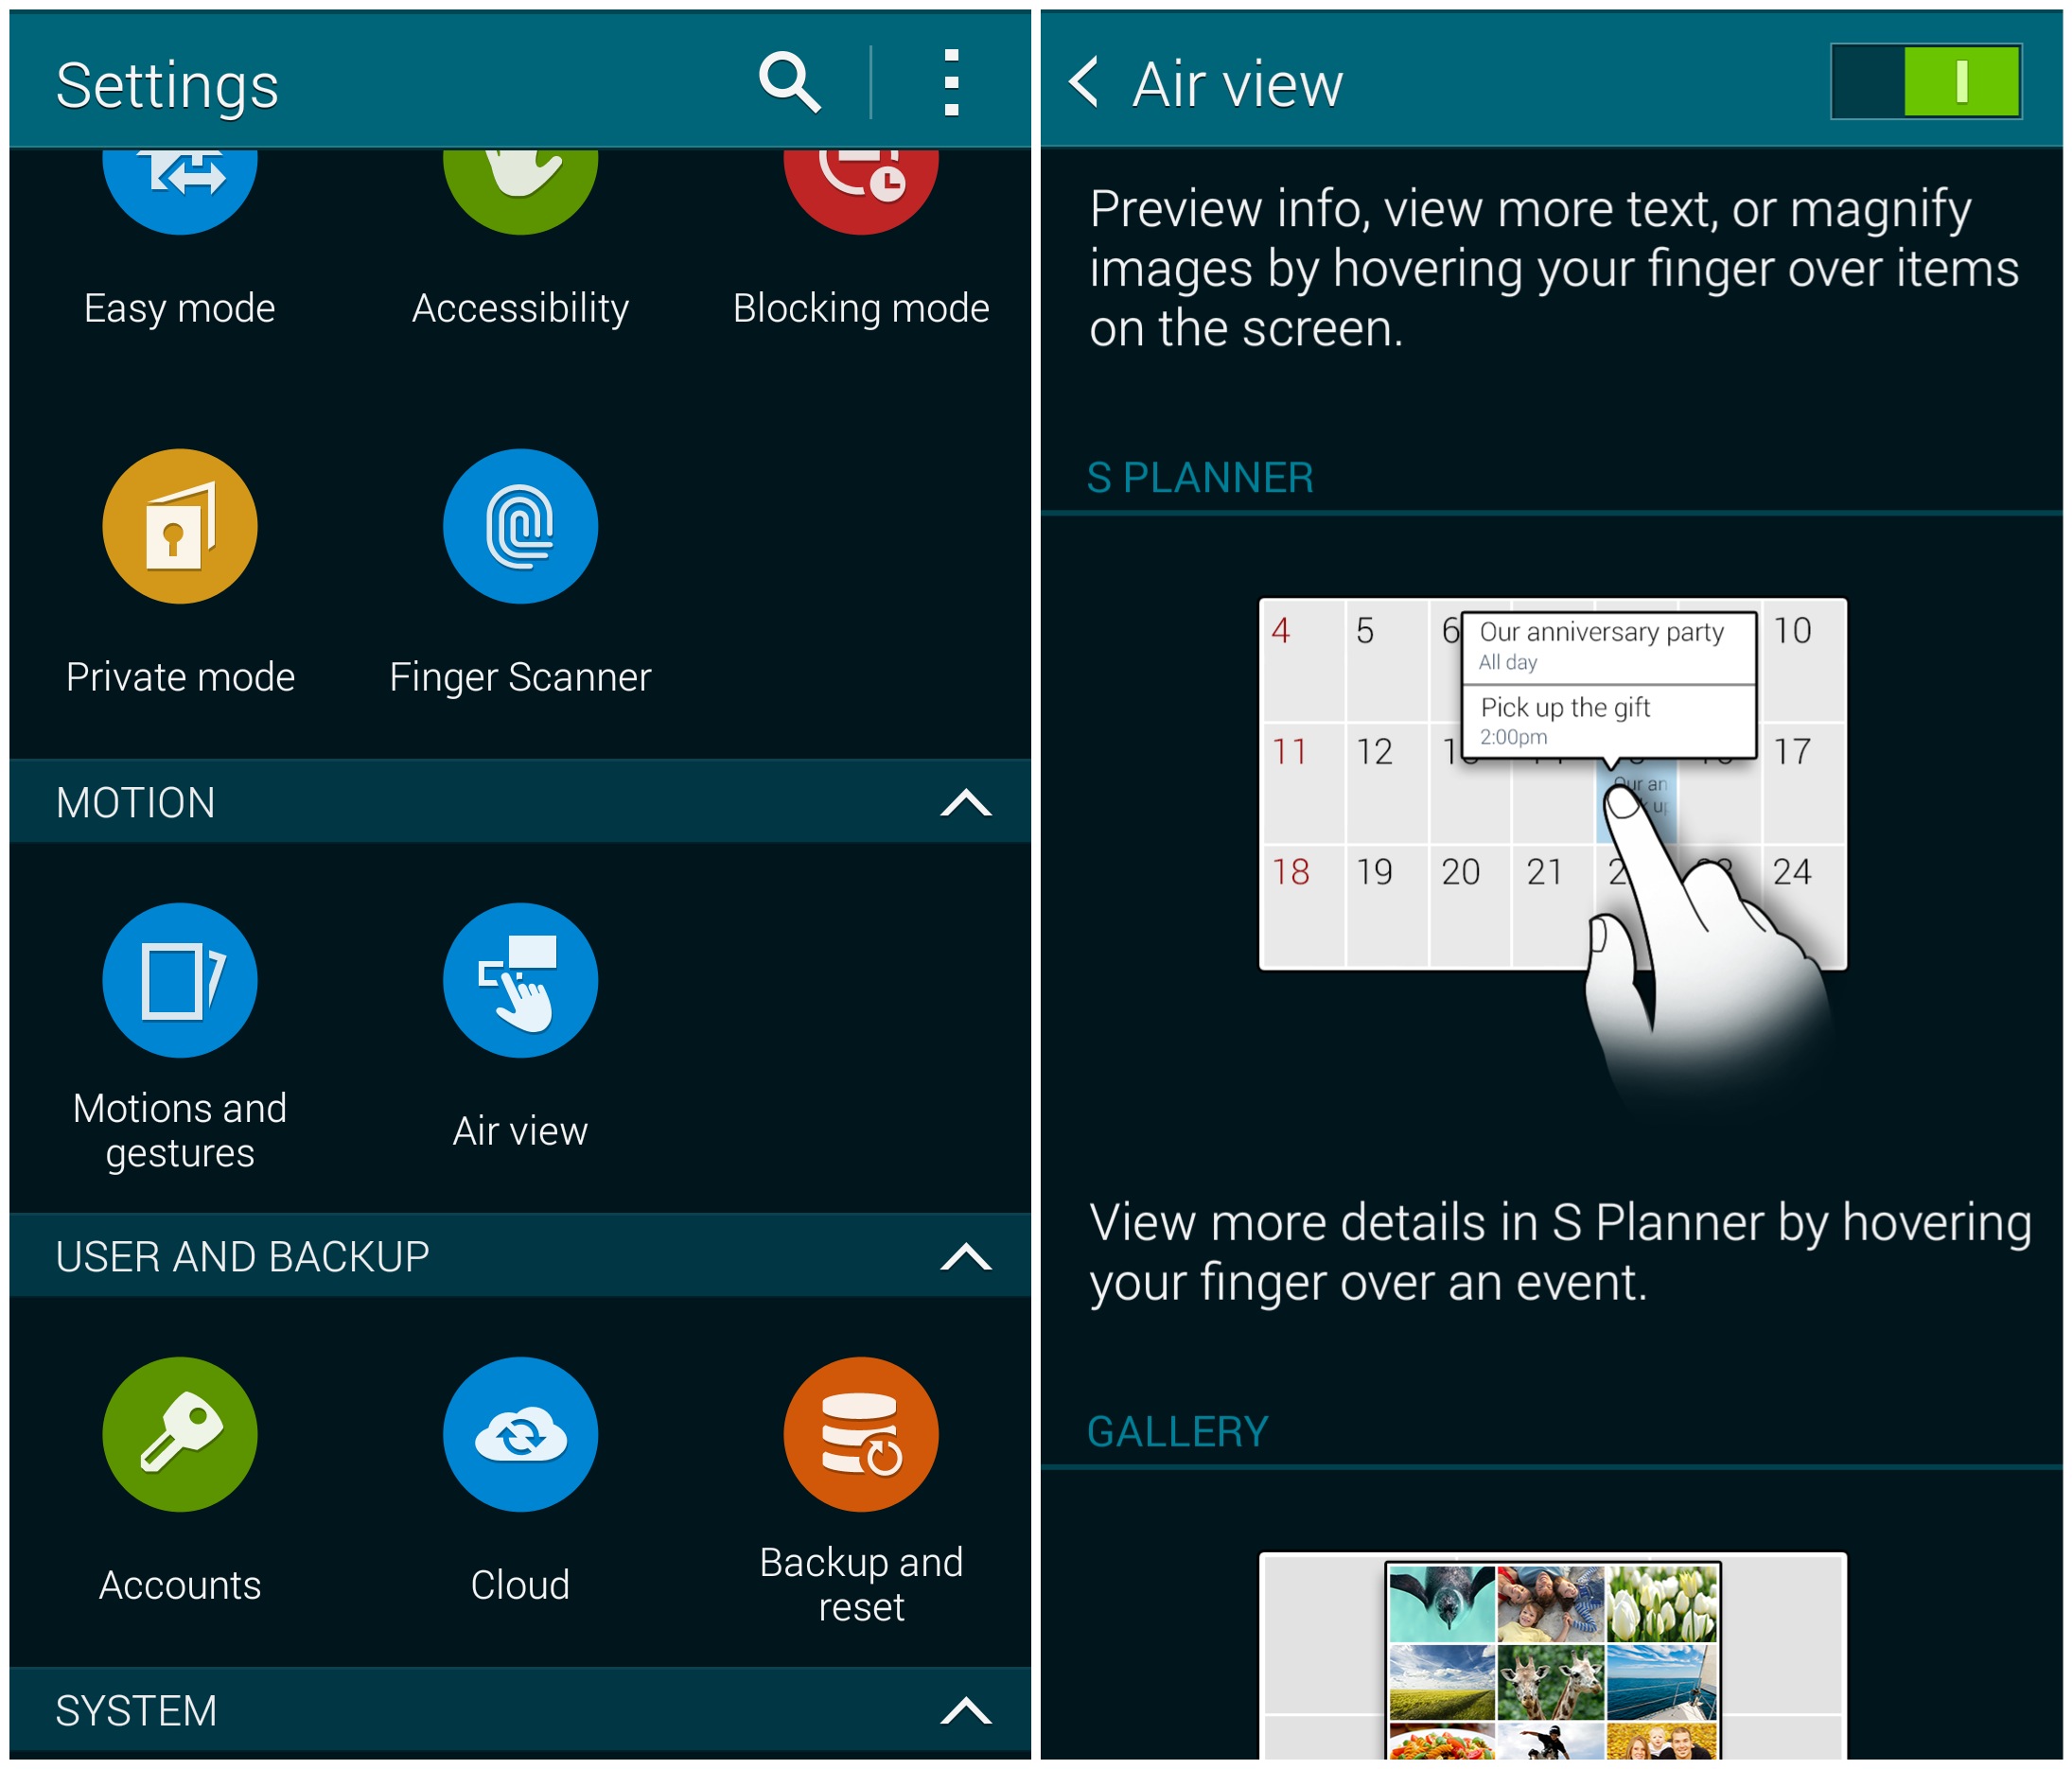Viewport: 2072px width, 1769px height.
Task: Collapse the SYSTEM section
Action: click(x=965, y=1711)
